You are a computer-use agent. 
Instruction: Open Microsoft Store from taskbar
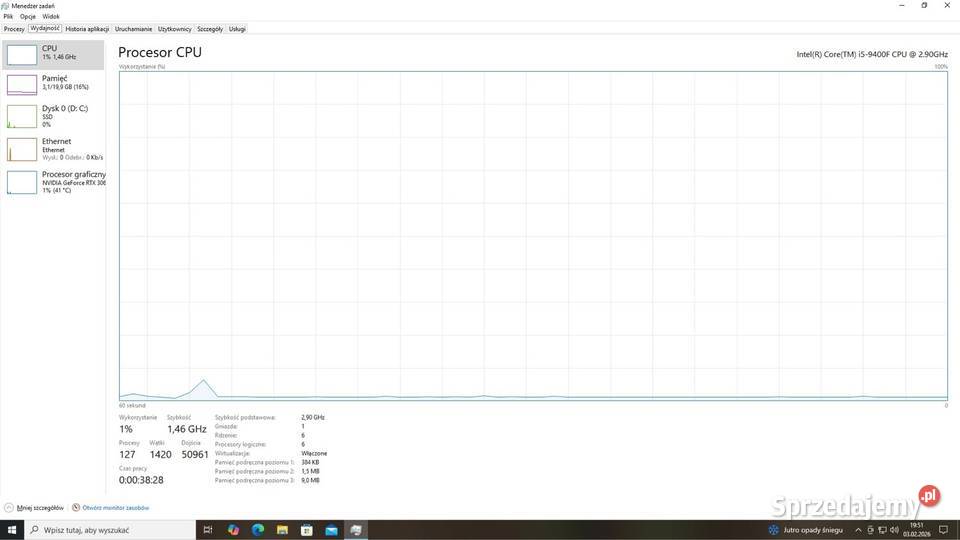307,530
